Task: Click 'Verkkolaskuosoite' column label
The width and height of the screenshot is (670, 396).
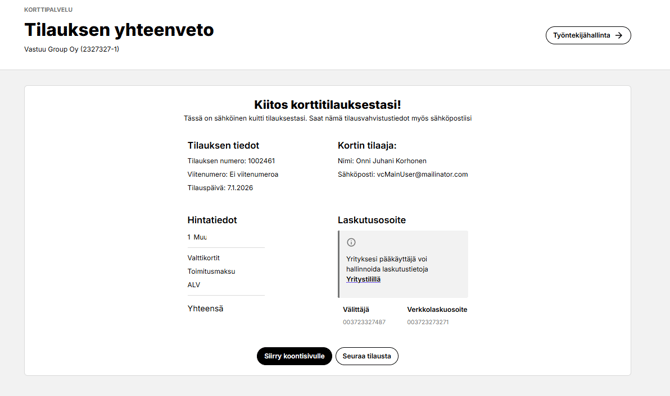Action: 437,310
